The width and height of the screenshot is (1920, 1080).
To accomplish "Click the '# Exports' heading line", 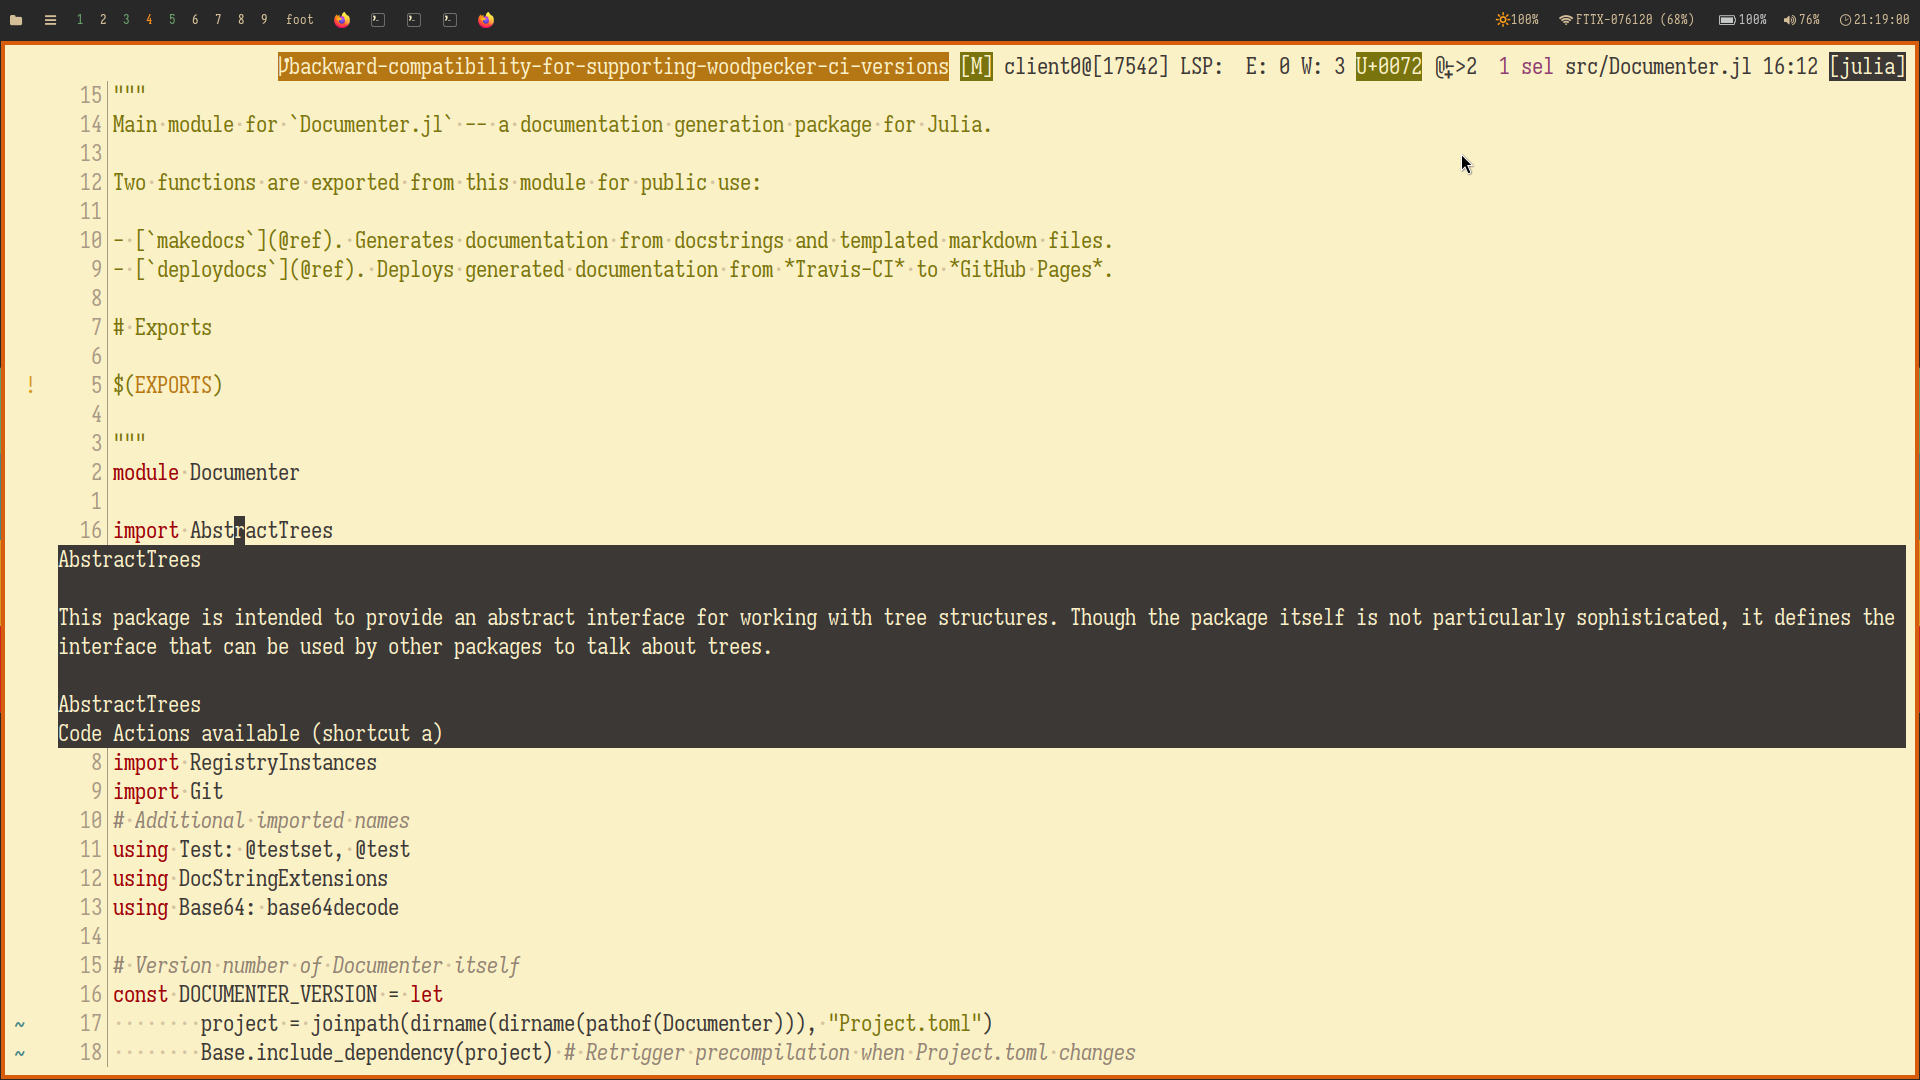I will point(162,328).
